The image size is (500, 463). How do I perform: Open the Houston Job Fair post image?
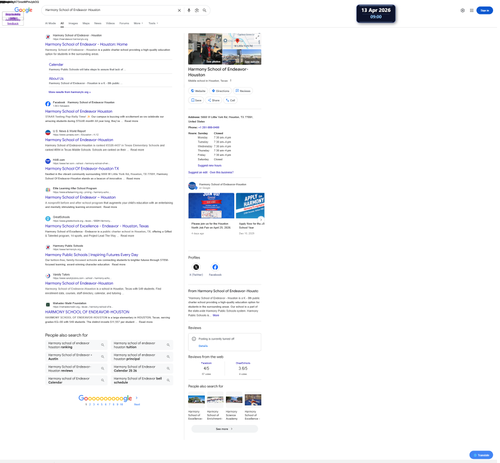[211, 206]
